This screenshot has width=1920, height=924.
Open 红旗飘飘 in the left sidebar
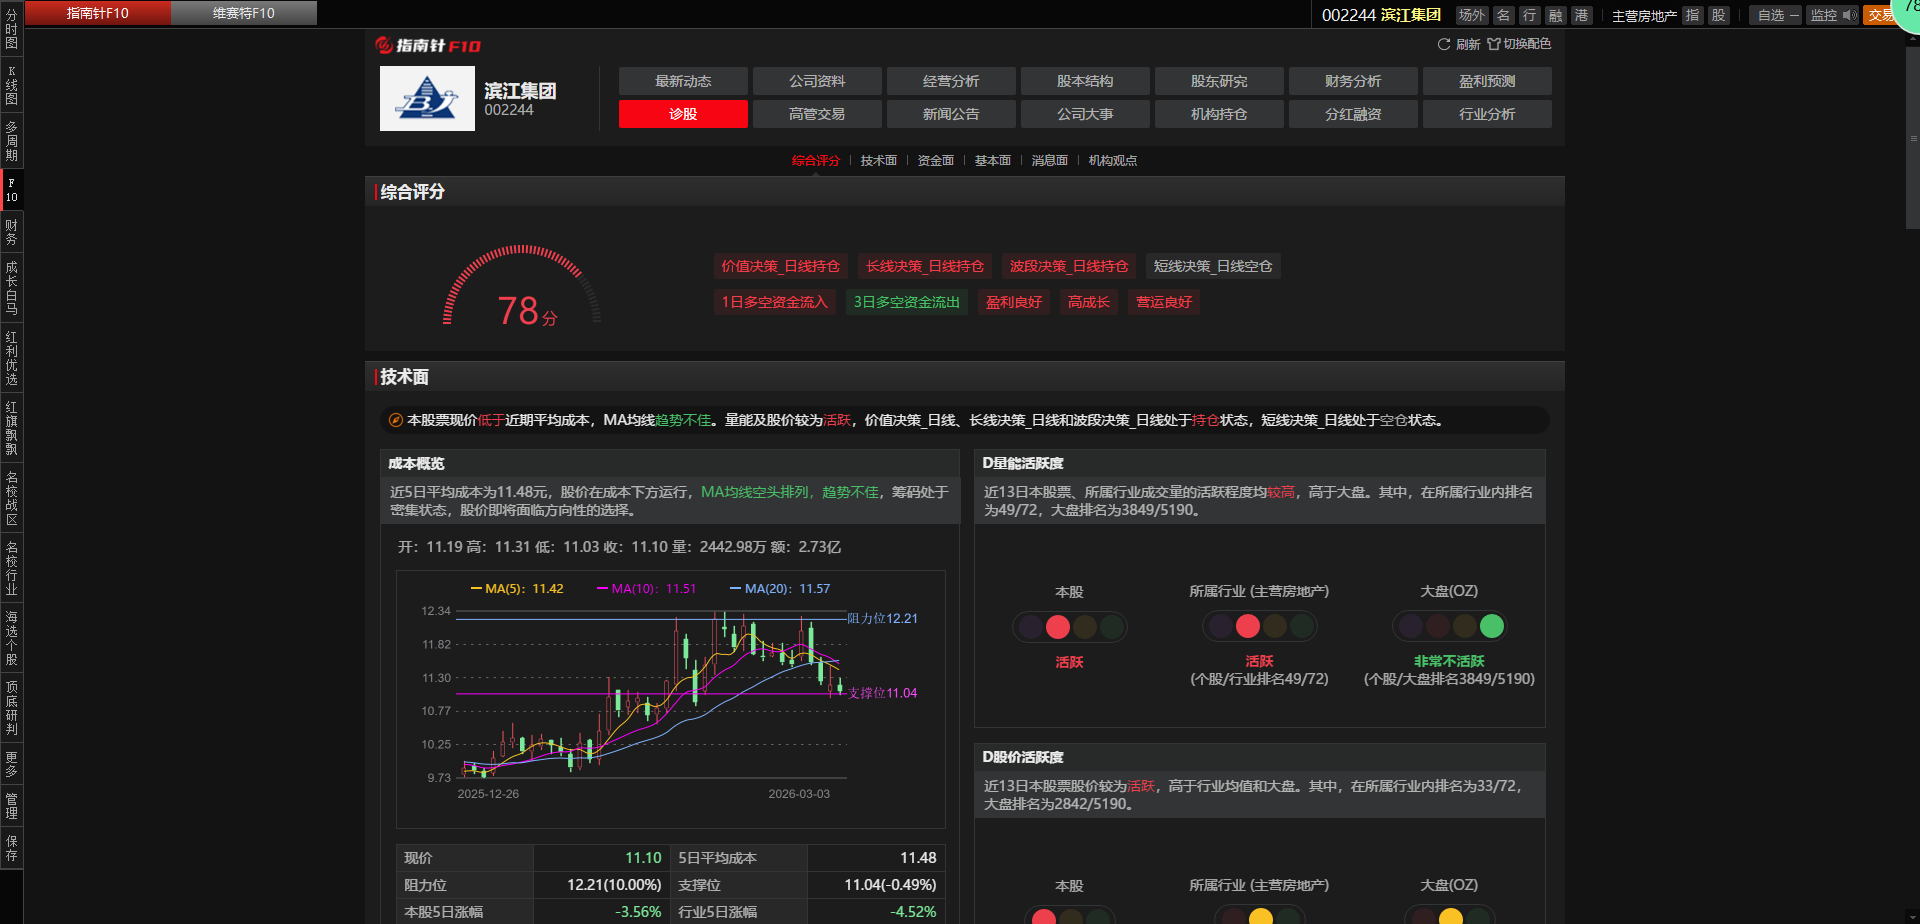click(x=12, y=428)
